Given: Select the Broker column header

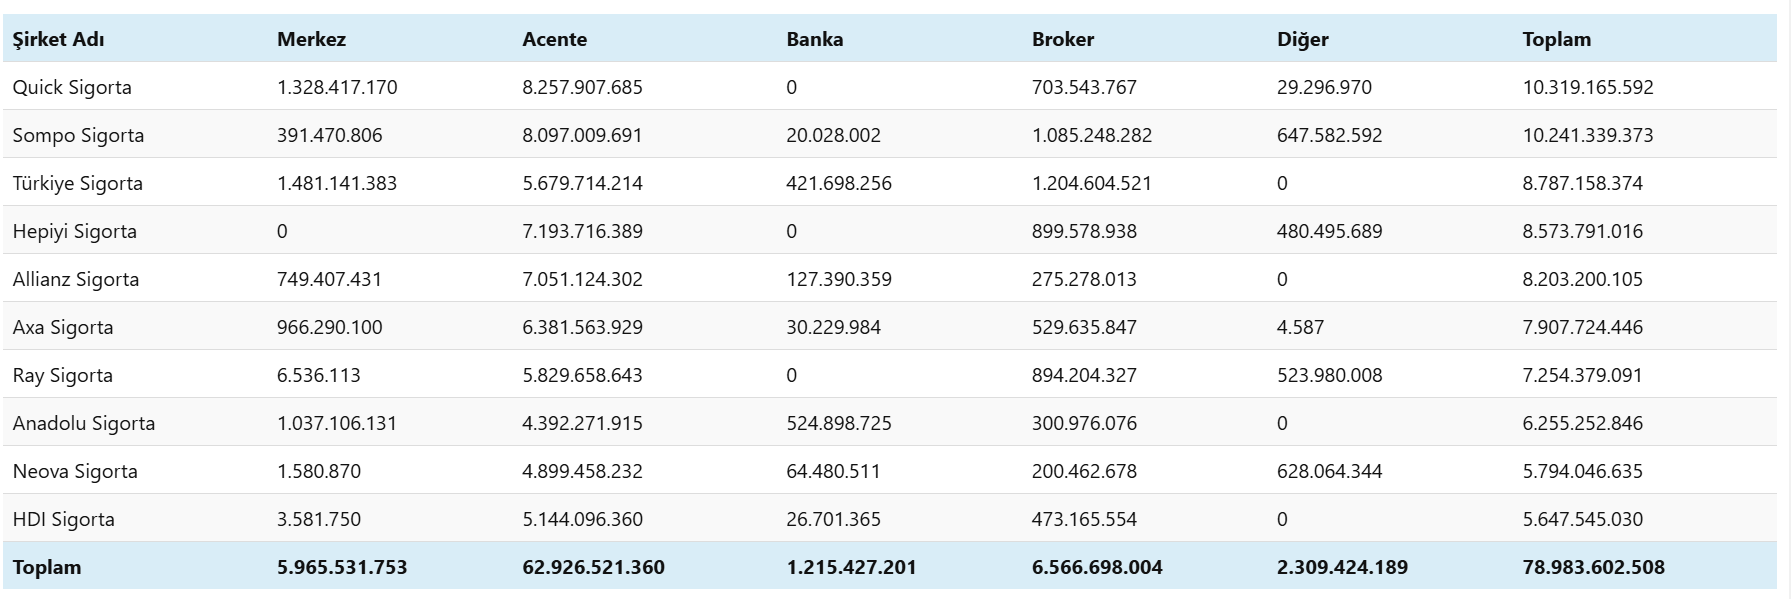Looking at the screenshot, I should coord(1062,39).
